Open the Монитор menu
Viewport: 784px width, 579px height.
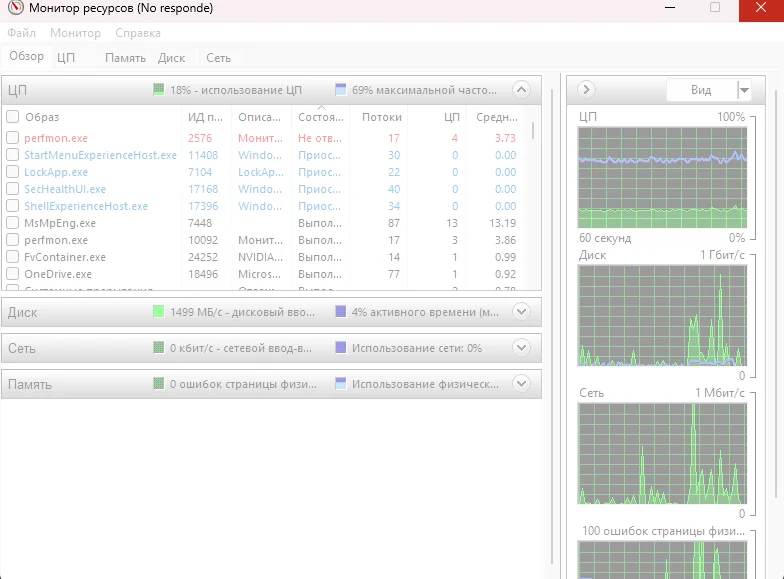(x=75, y=33)
